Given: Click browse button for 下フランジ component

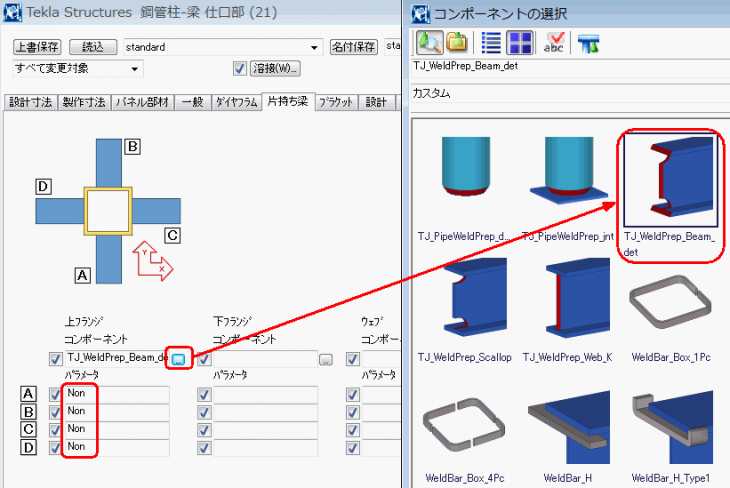Looking at the screenshot, I should point(326,359).
